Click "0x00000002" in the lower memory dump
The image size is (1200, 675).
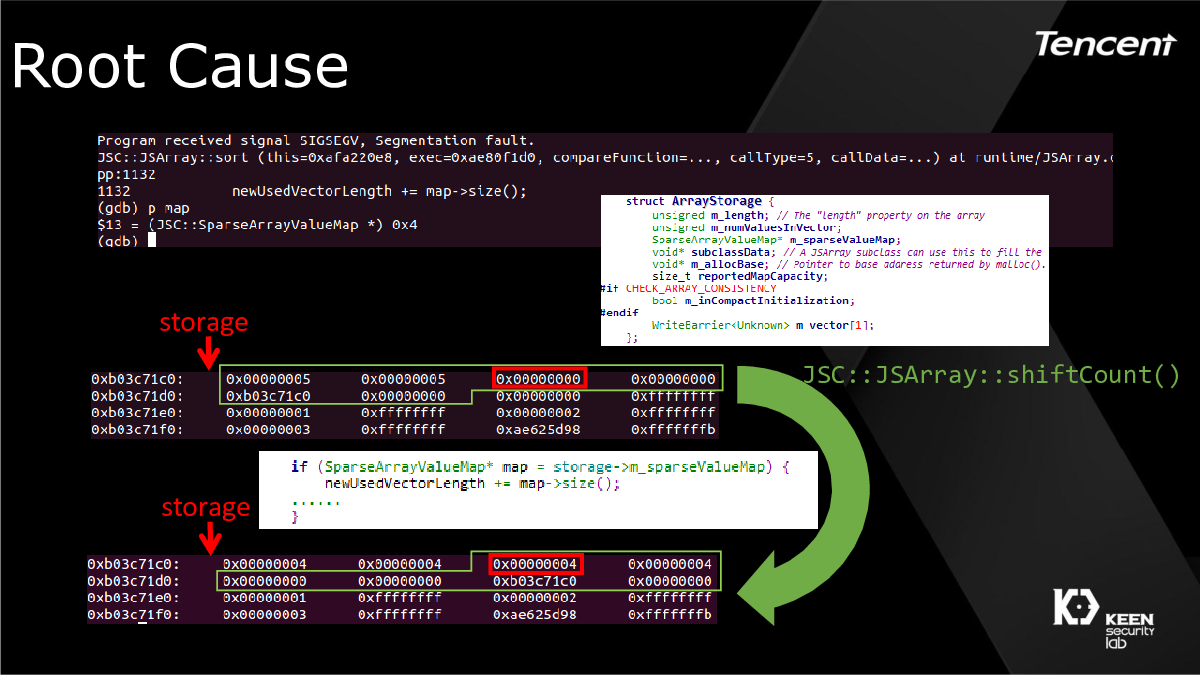coord(535,598)
